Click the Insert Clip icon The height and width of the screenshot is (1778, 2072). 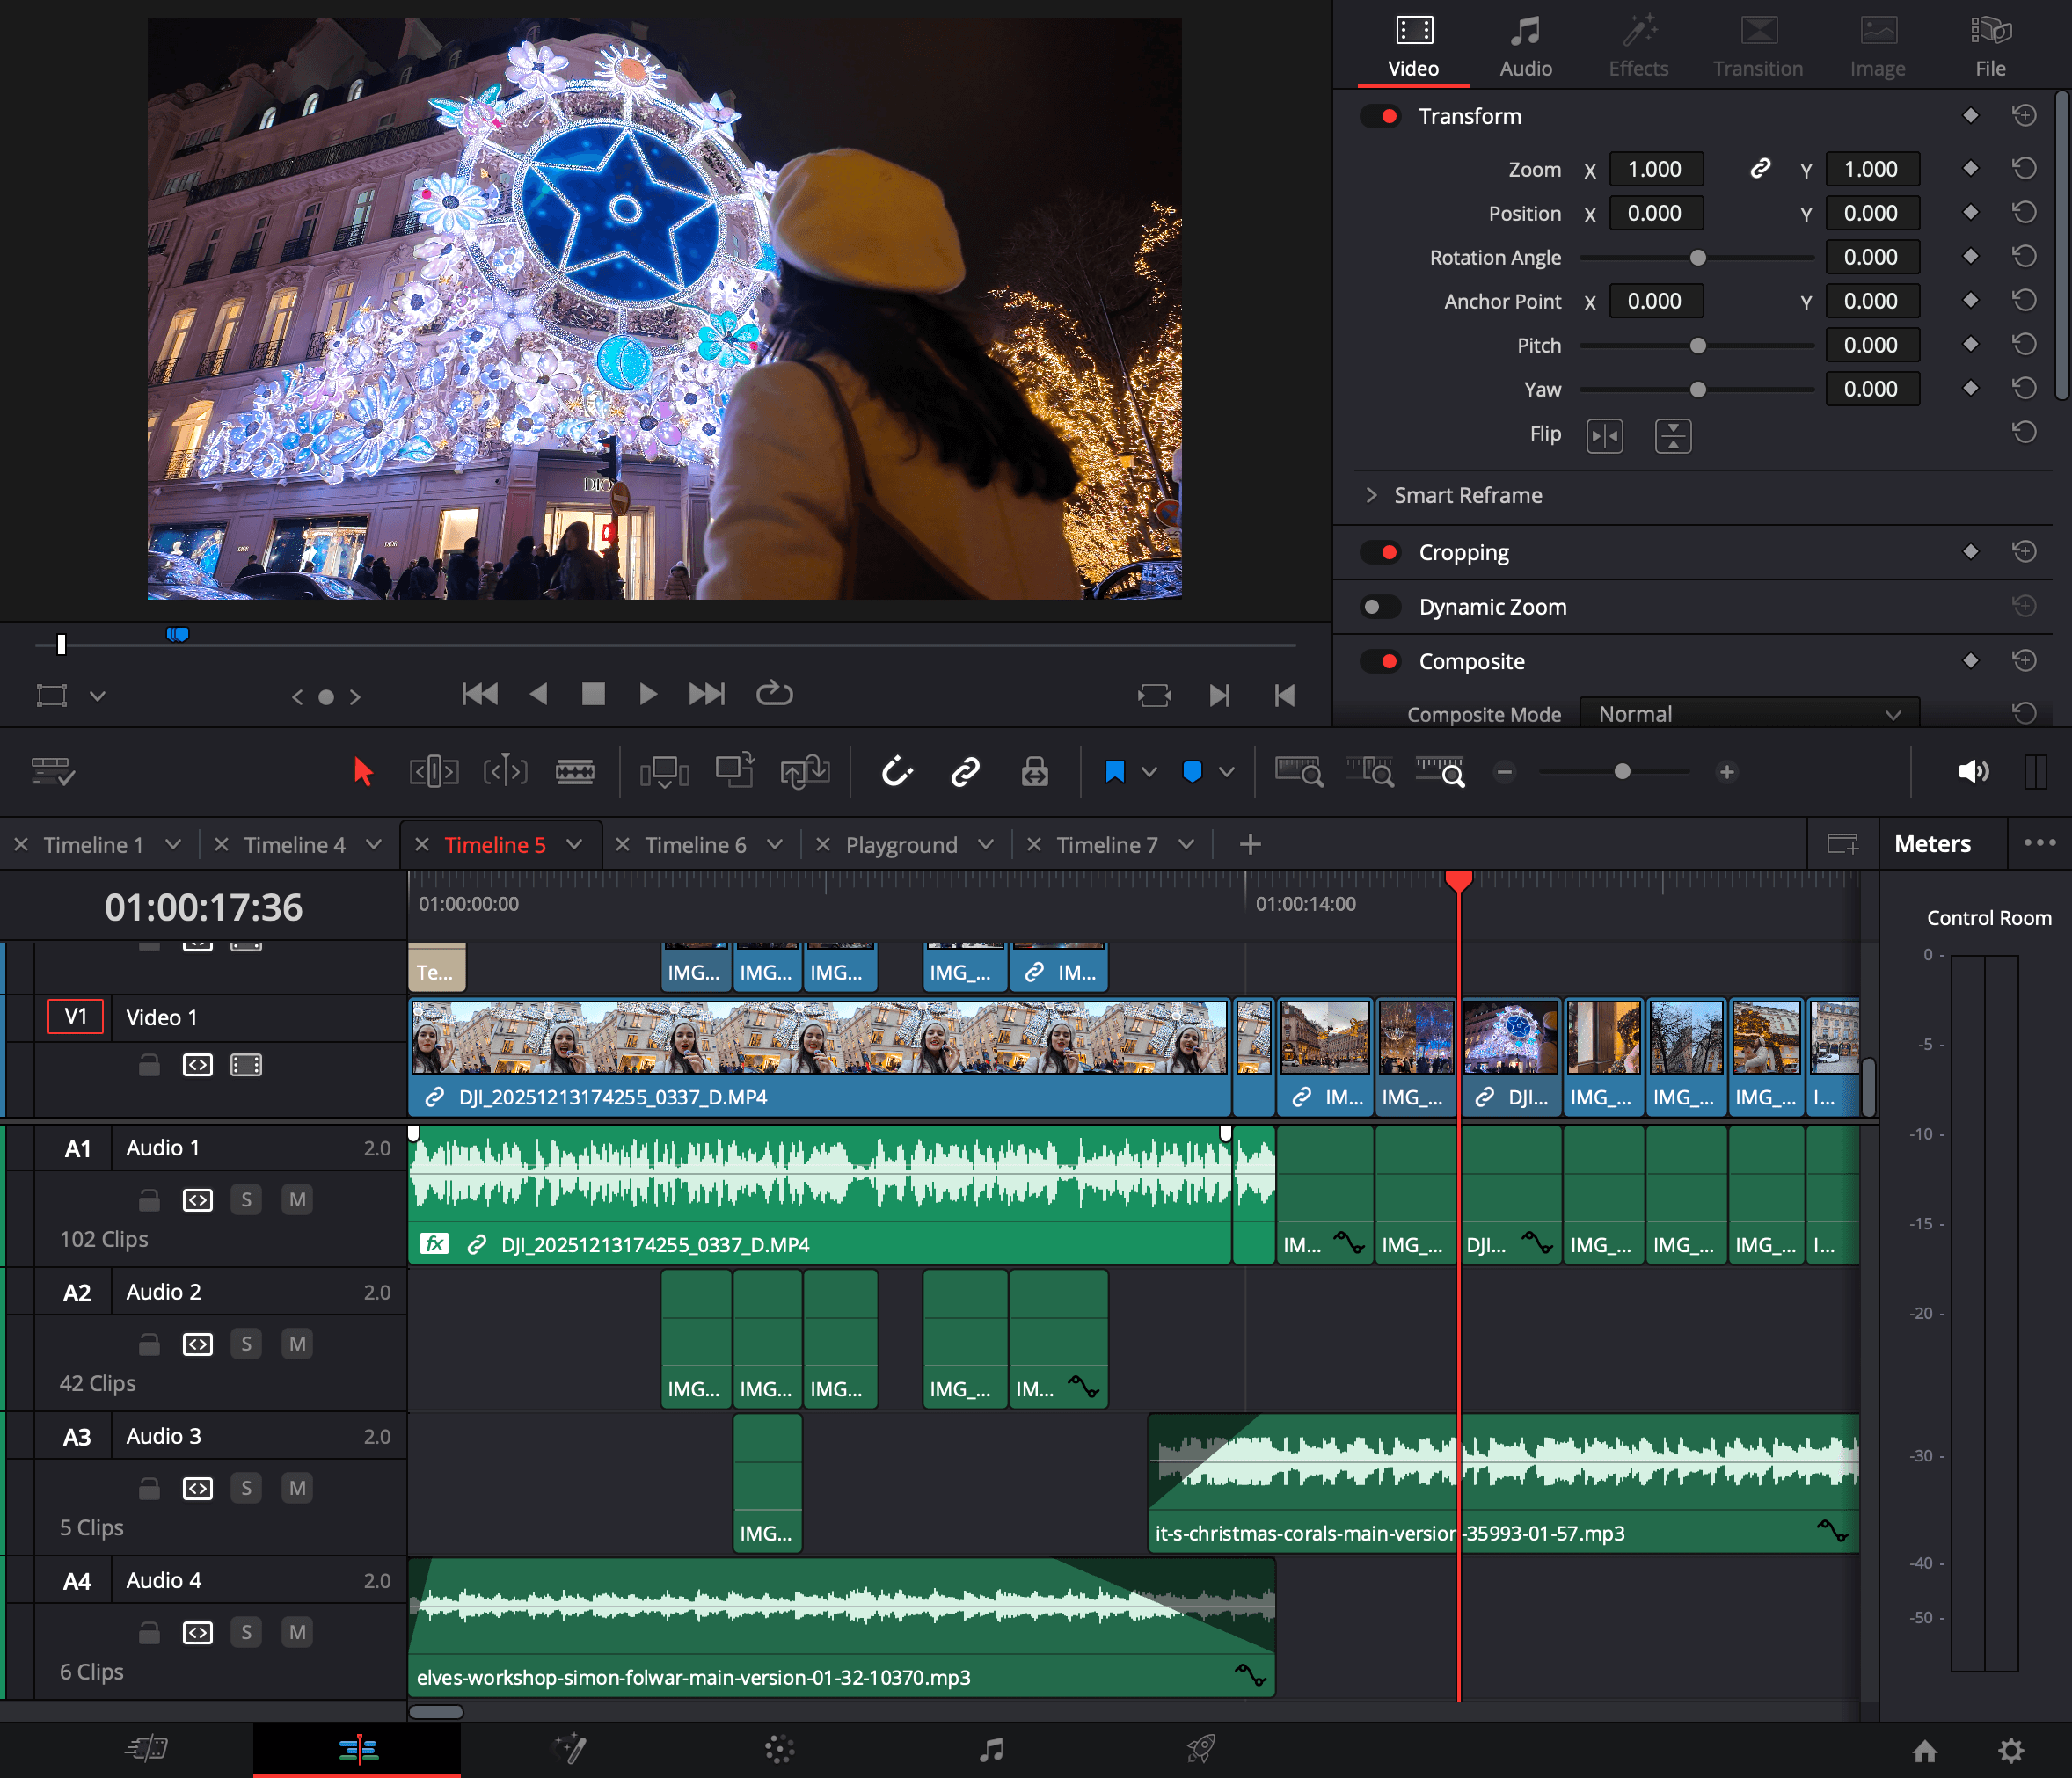click(x=665, y=772)
